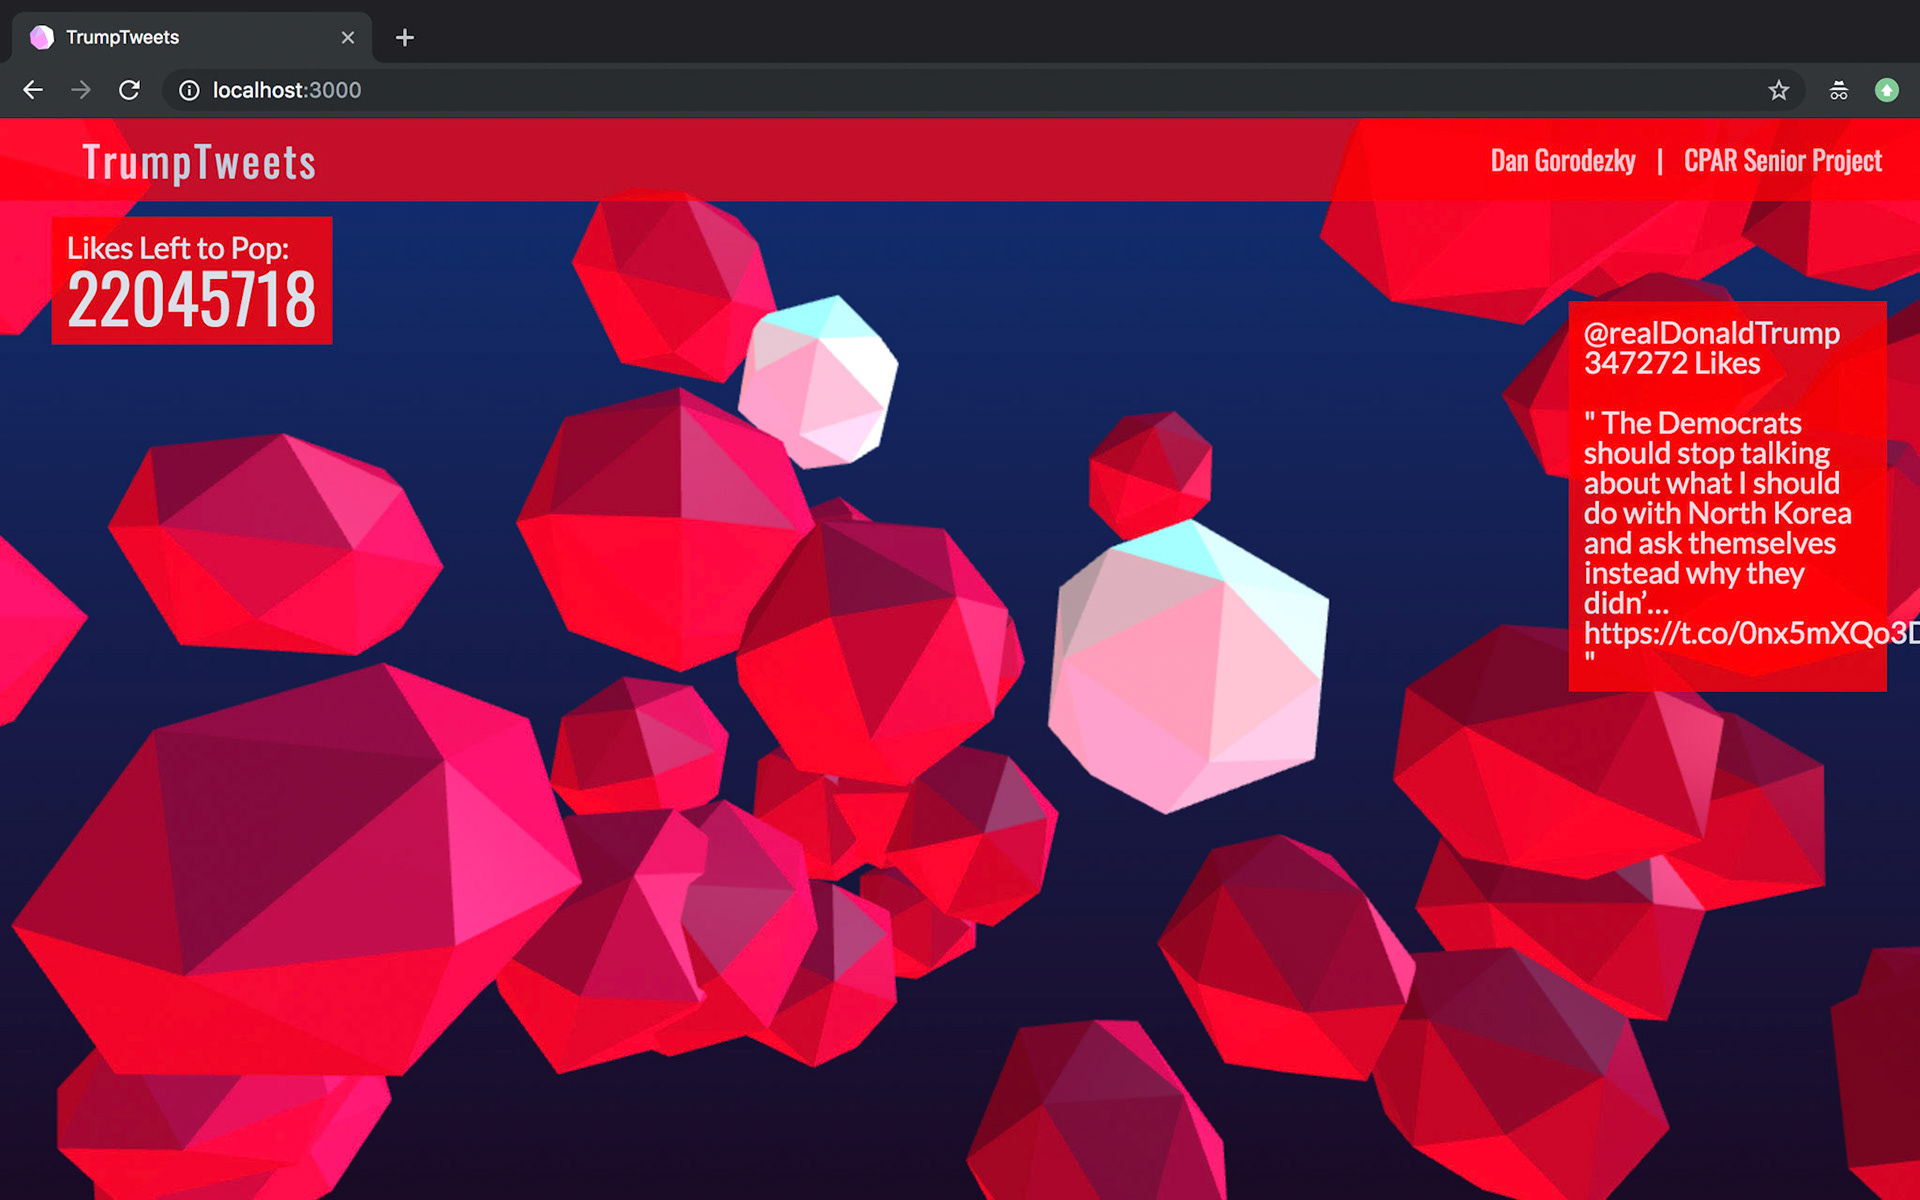Click the 347272 Likes text
This screenshot has width=1920, height=1200.
[1672, 363]
